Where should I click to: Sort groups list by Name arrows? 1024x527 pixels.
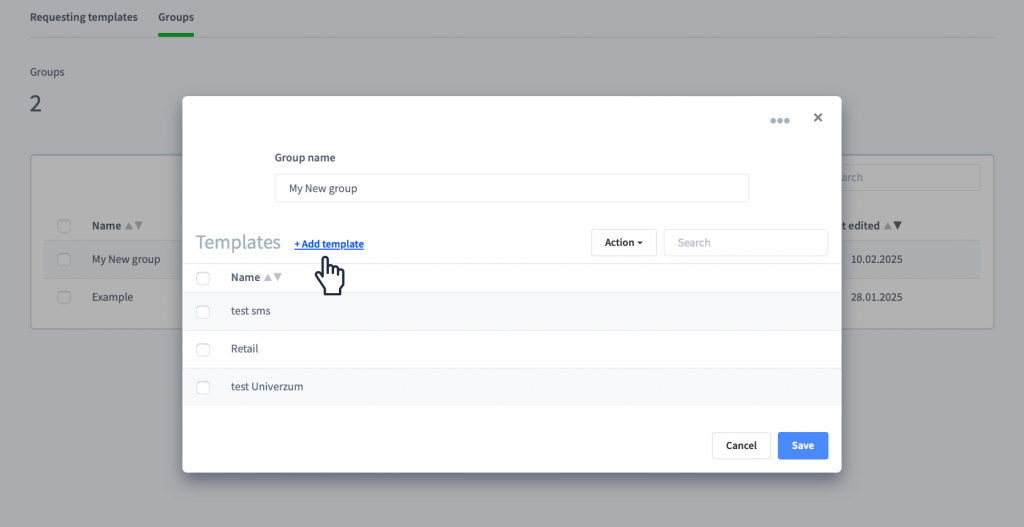click(133, 225)
